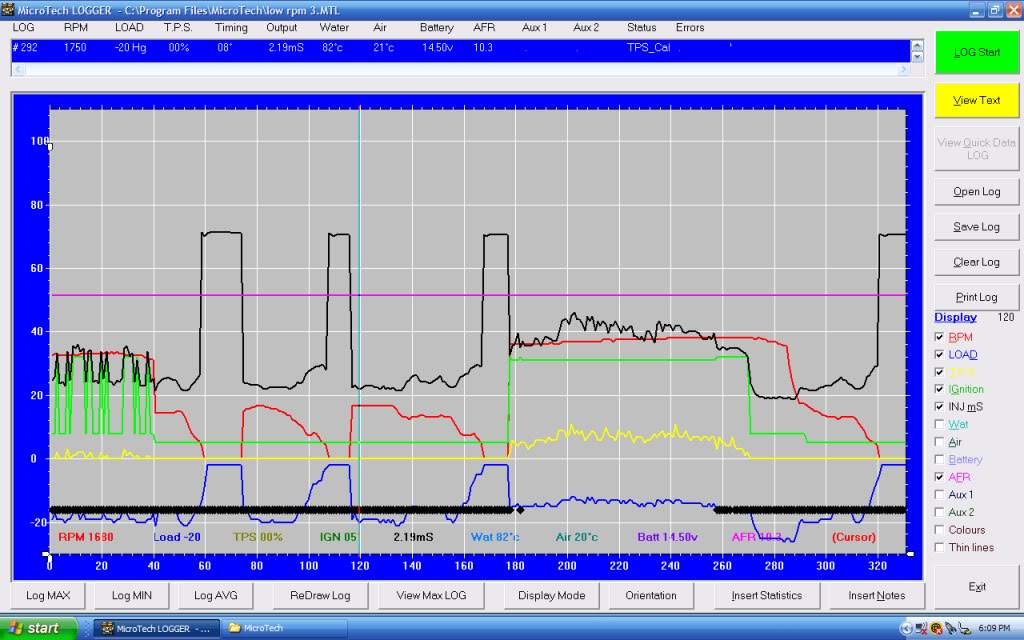This screenshot has width=1024, height=640.
Task: Click the Log MAX button
Action: pyautogui.click(x=48, y=595)
